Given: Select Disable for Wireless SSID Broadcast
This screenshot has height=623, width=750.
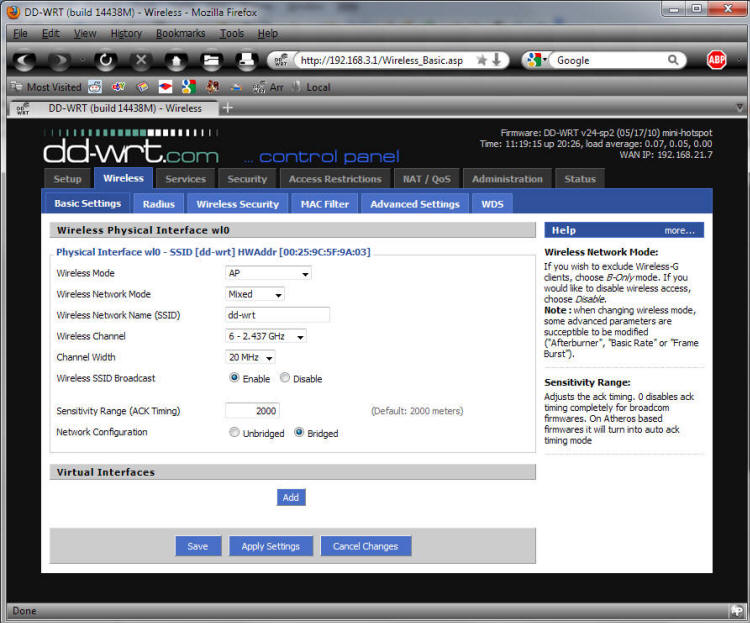Looking at the screenshot, I should (x=285, y=378).
